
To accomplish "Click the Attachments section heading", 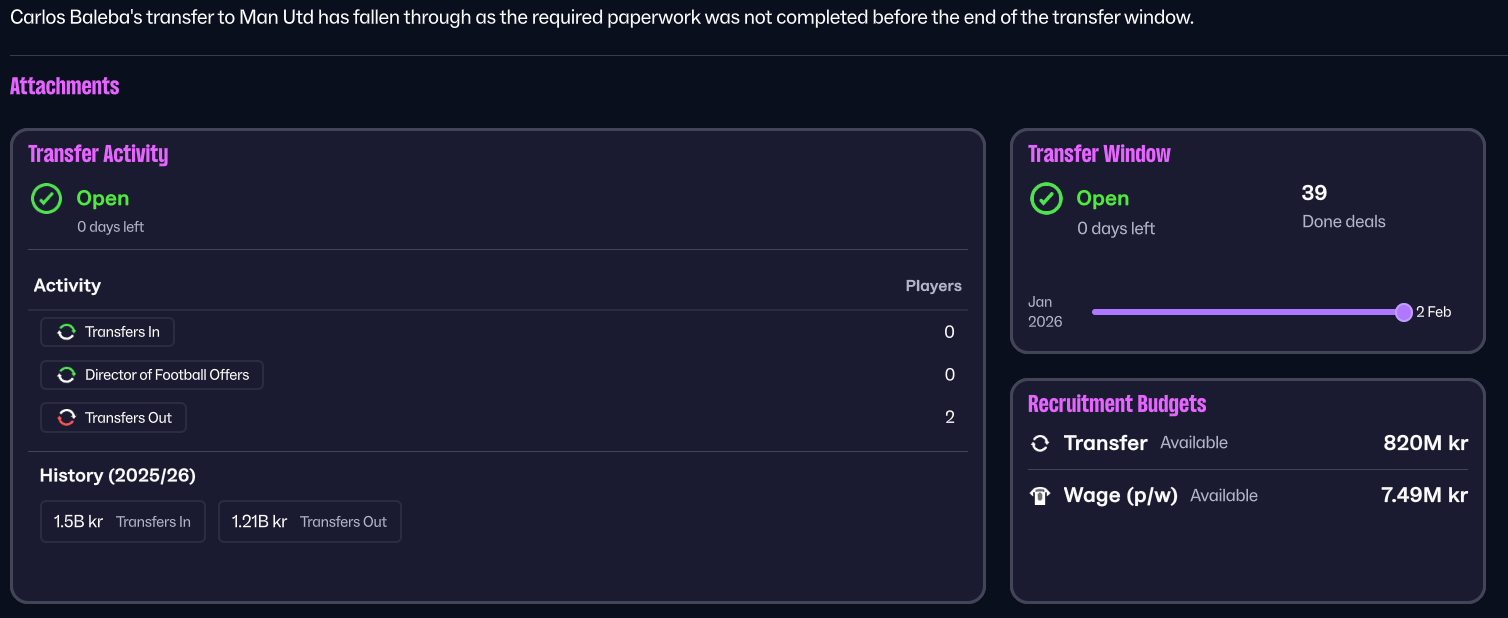I will [65, 86].
